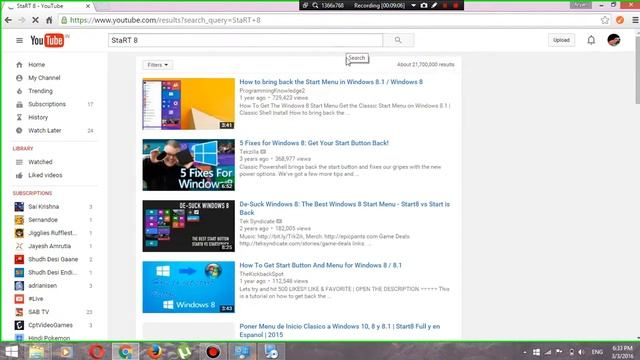This screenshot has width=640, height=360.
Task: Open ProgrammingKnowledge2 channel link
Action: (272, 91)
